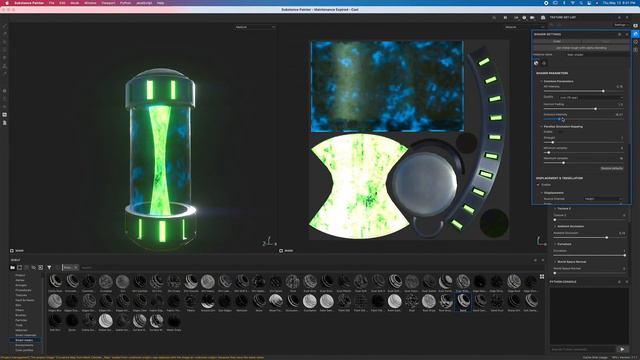This screenshot has width=640, height=360.
Task: Open Shader Settings from right dock icon
Action: pos(636,34)
